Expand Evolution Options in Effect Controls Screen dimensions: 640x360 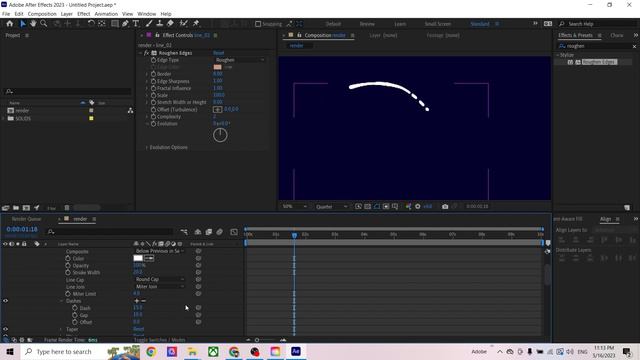[x=147, y=147]
